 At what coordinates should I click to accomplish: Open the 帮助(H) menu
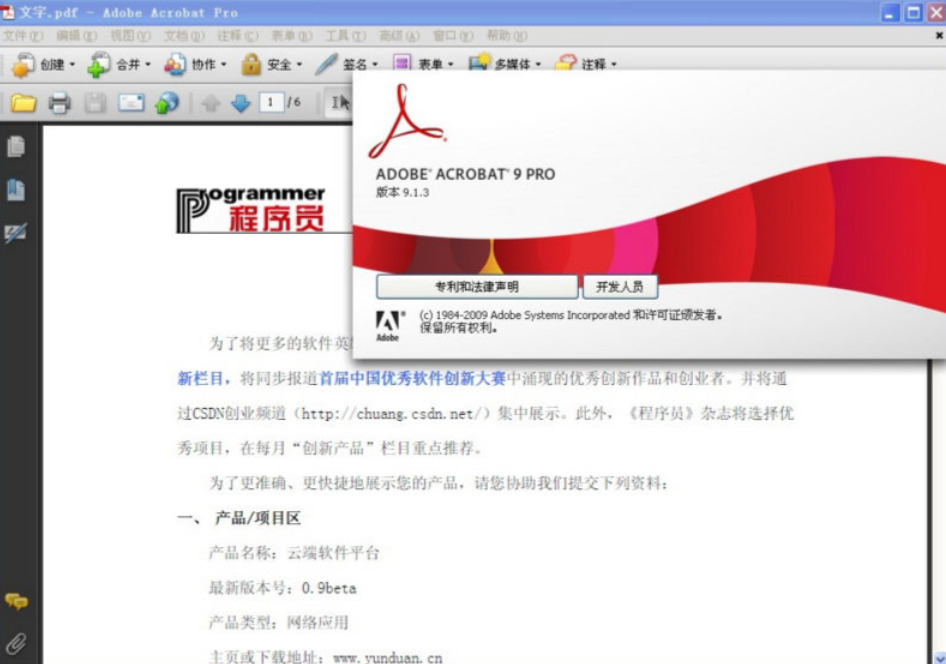click(x=507, y=36)
